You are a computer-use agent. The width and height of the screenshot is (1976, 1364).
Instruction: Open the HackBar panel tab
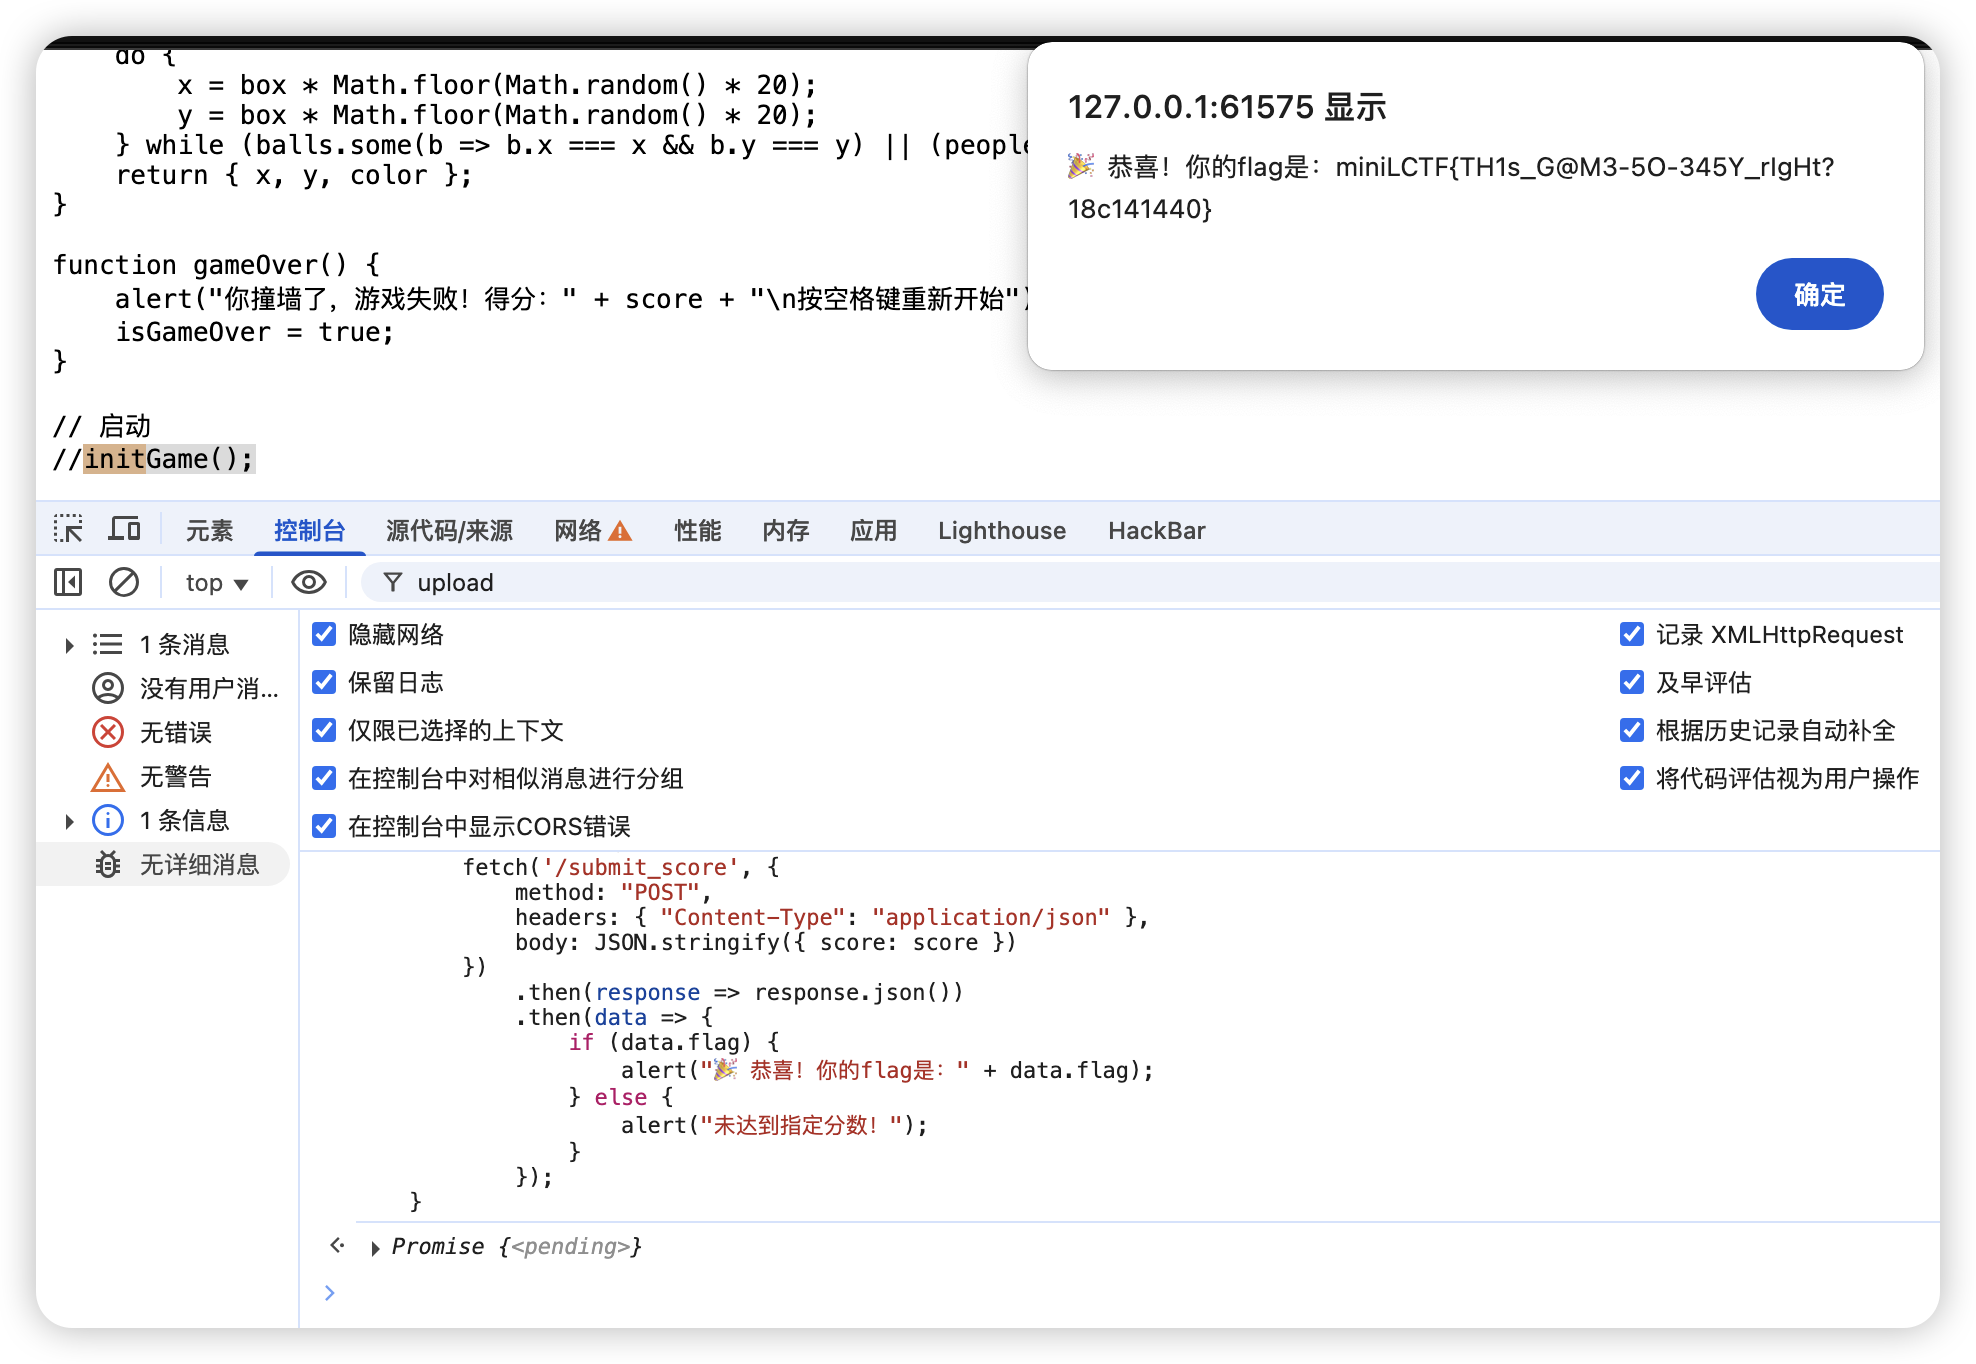point(1156,530)
